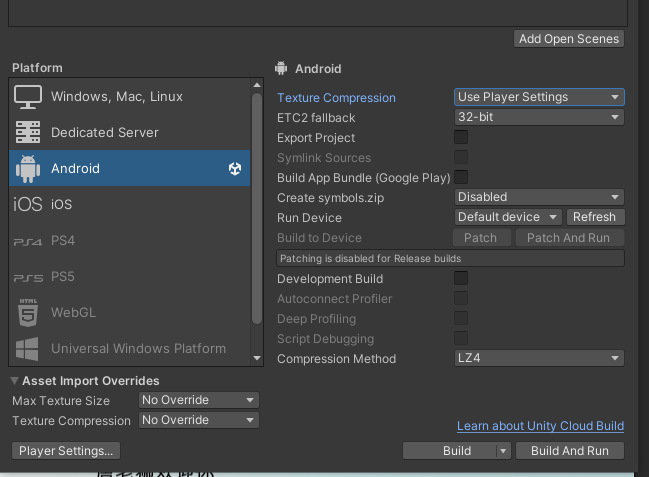
Task: Open the Run Device Default device dropdown
Action: (508, 217)
